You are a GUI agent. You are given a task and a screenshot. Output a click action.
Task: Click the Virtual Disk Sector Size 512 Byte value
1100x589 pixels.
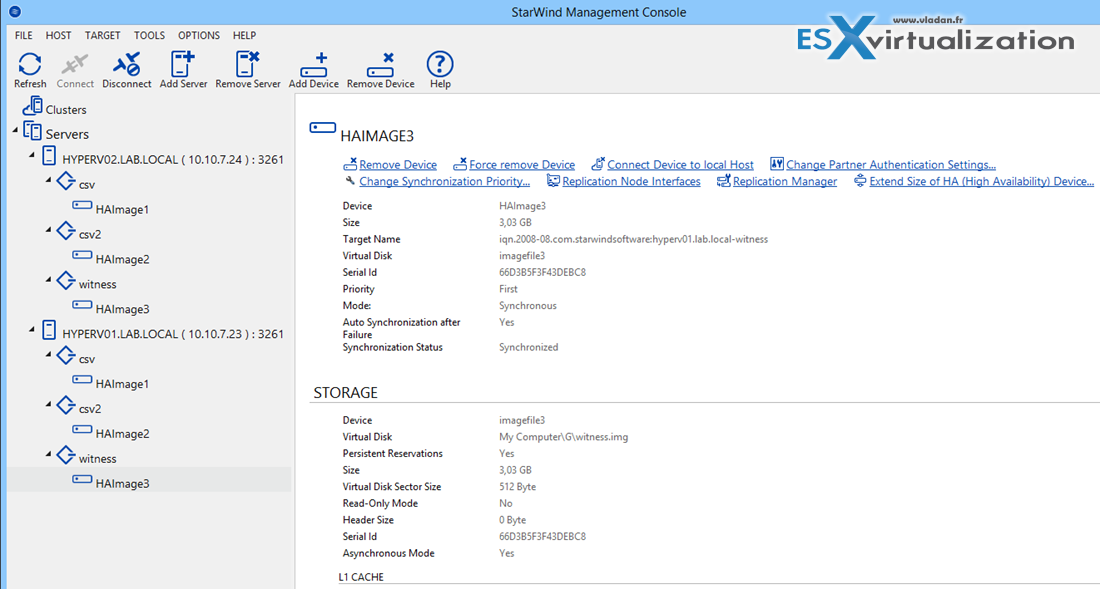[518, 487]
